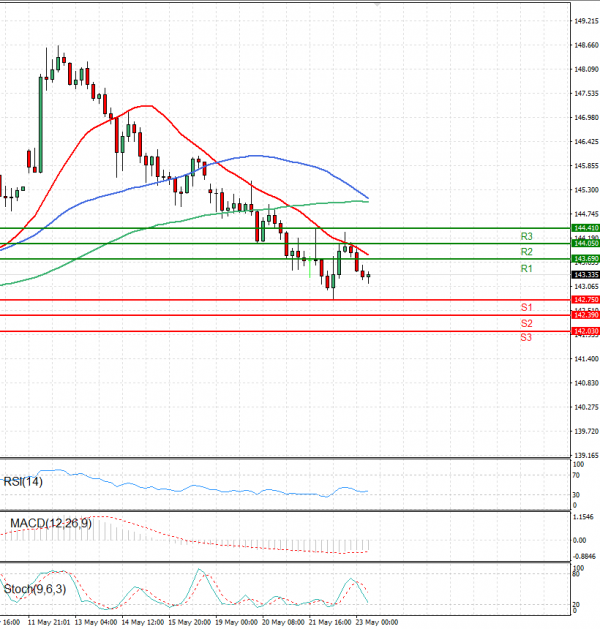Select the 142.750 red price tag

[x=585, y=299]
